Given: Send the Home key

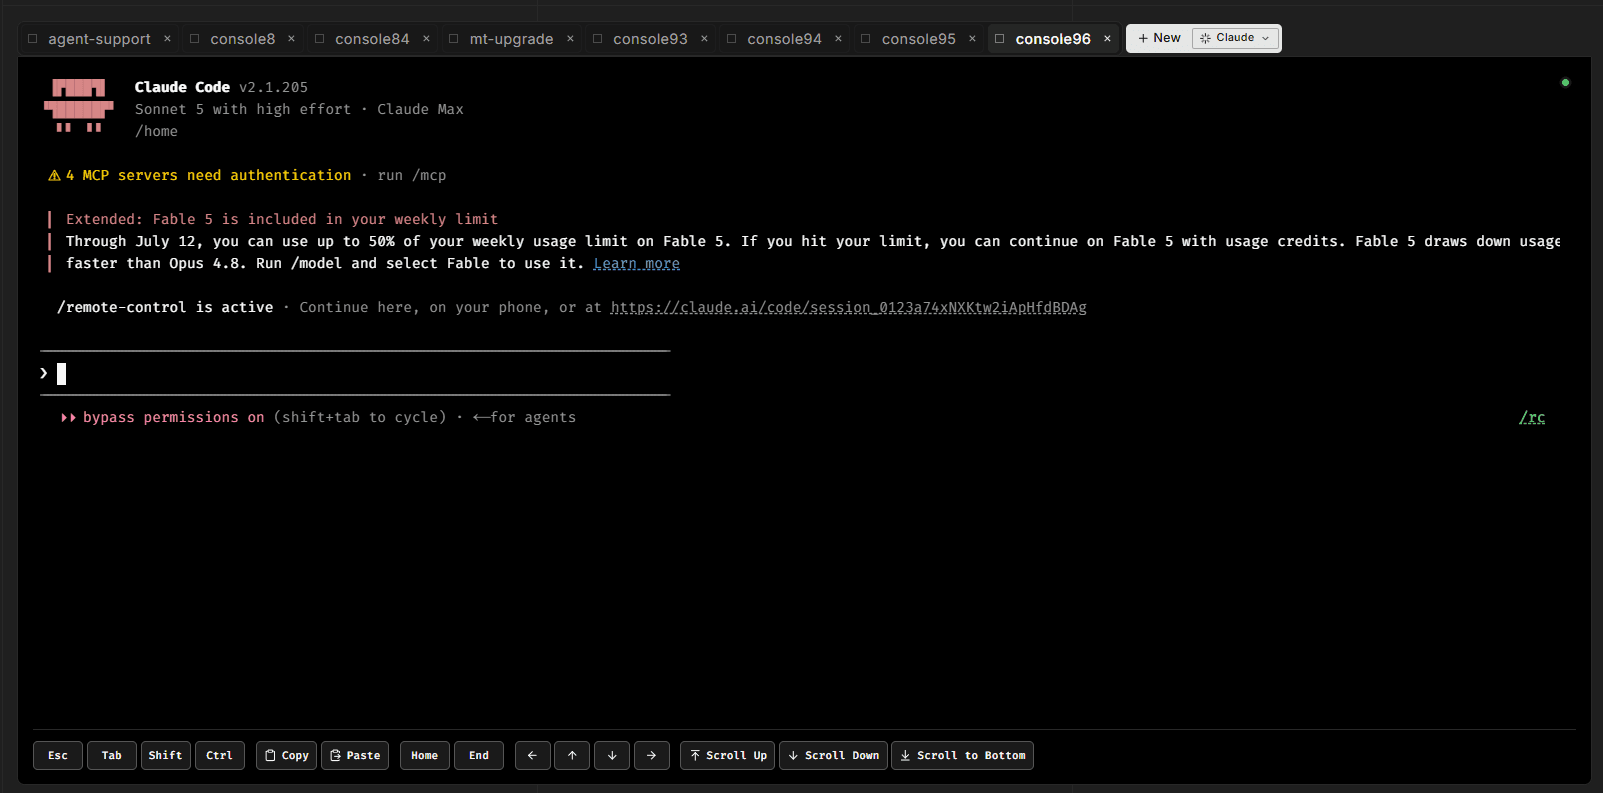Looking at the screenshot, I should click(425, 755).
